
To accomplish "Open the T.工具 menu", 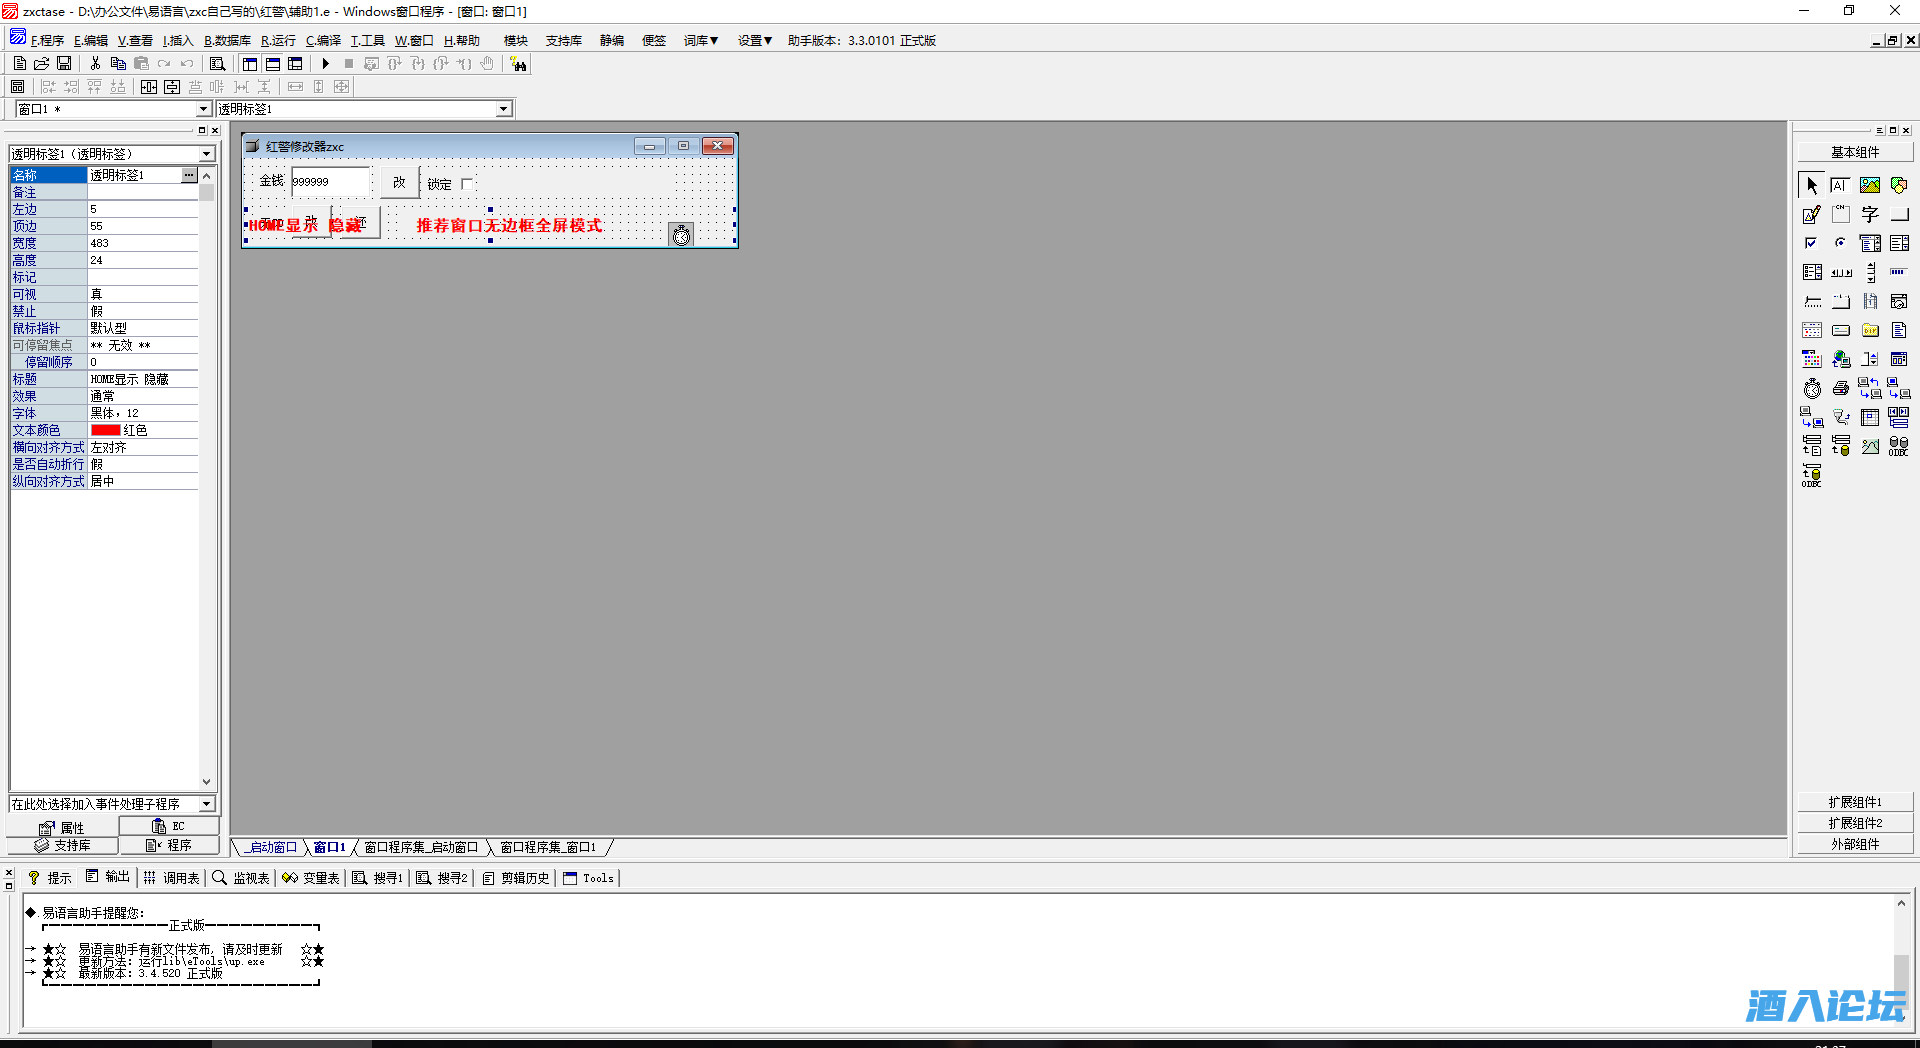I will click(367, 41).
